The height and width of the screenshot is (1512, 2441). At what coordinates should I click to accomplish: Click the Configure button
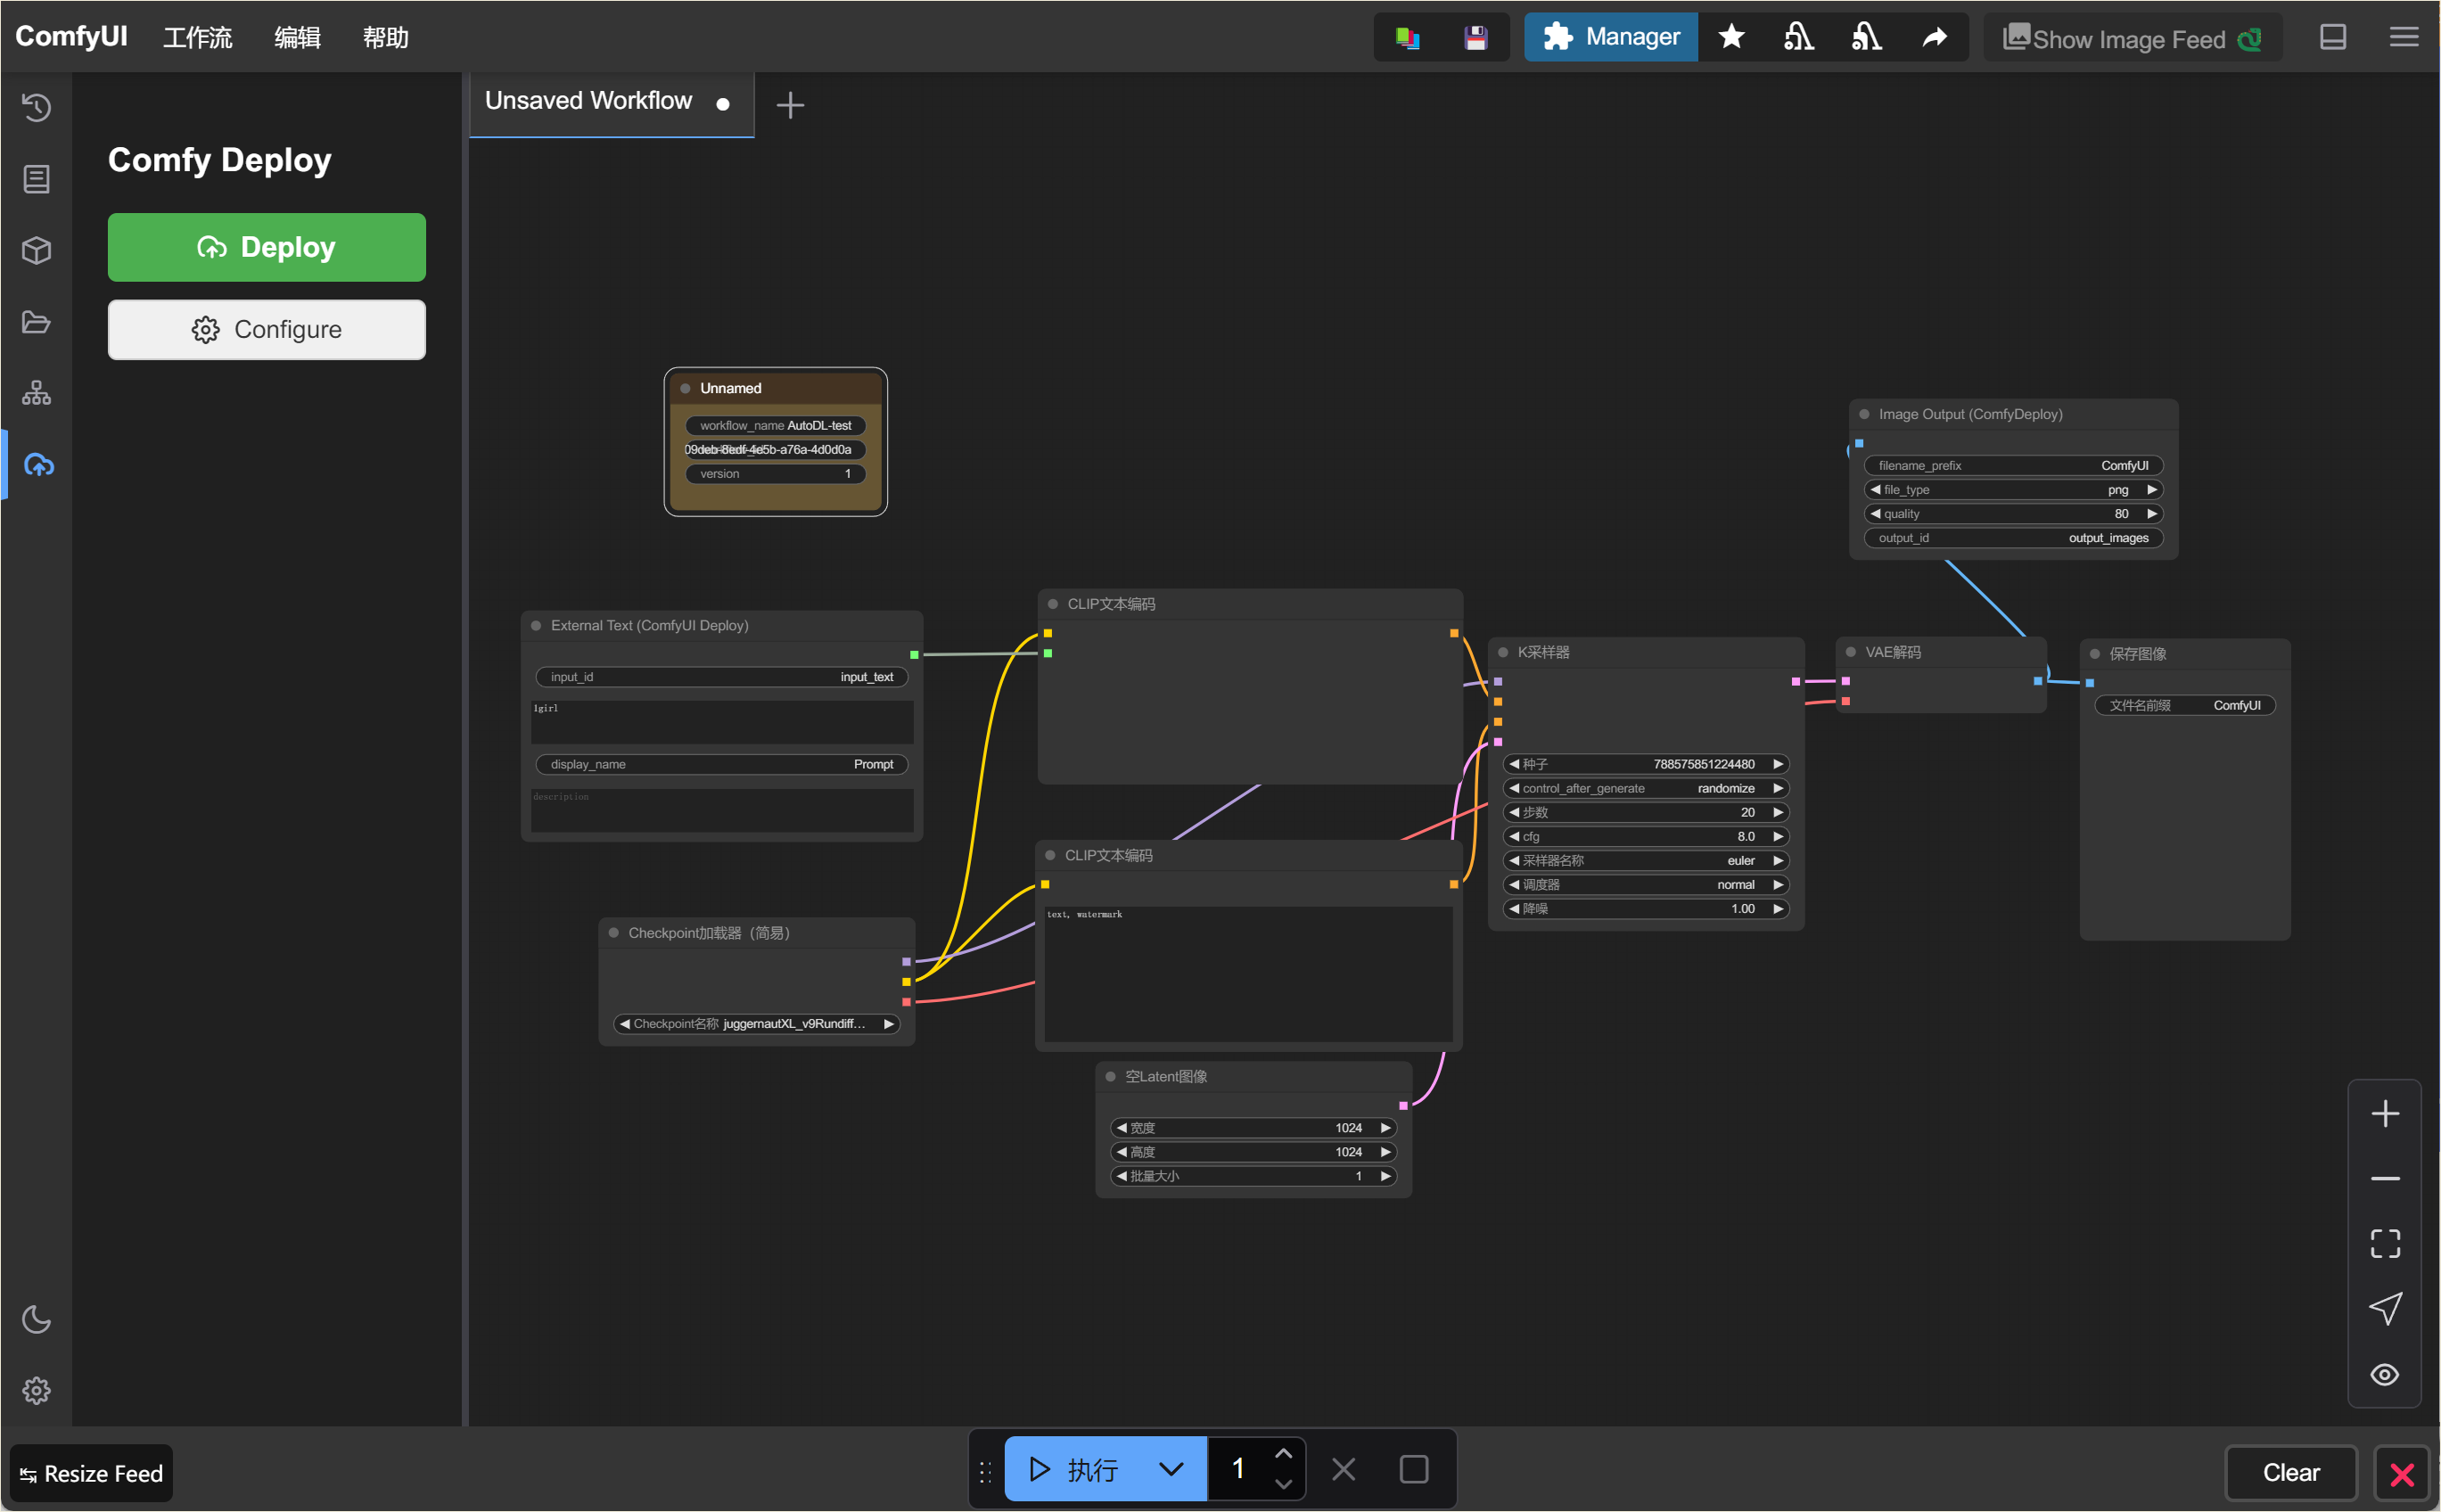[266, 329]
